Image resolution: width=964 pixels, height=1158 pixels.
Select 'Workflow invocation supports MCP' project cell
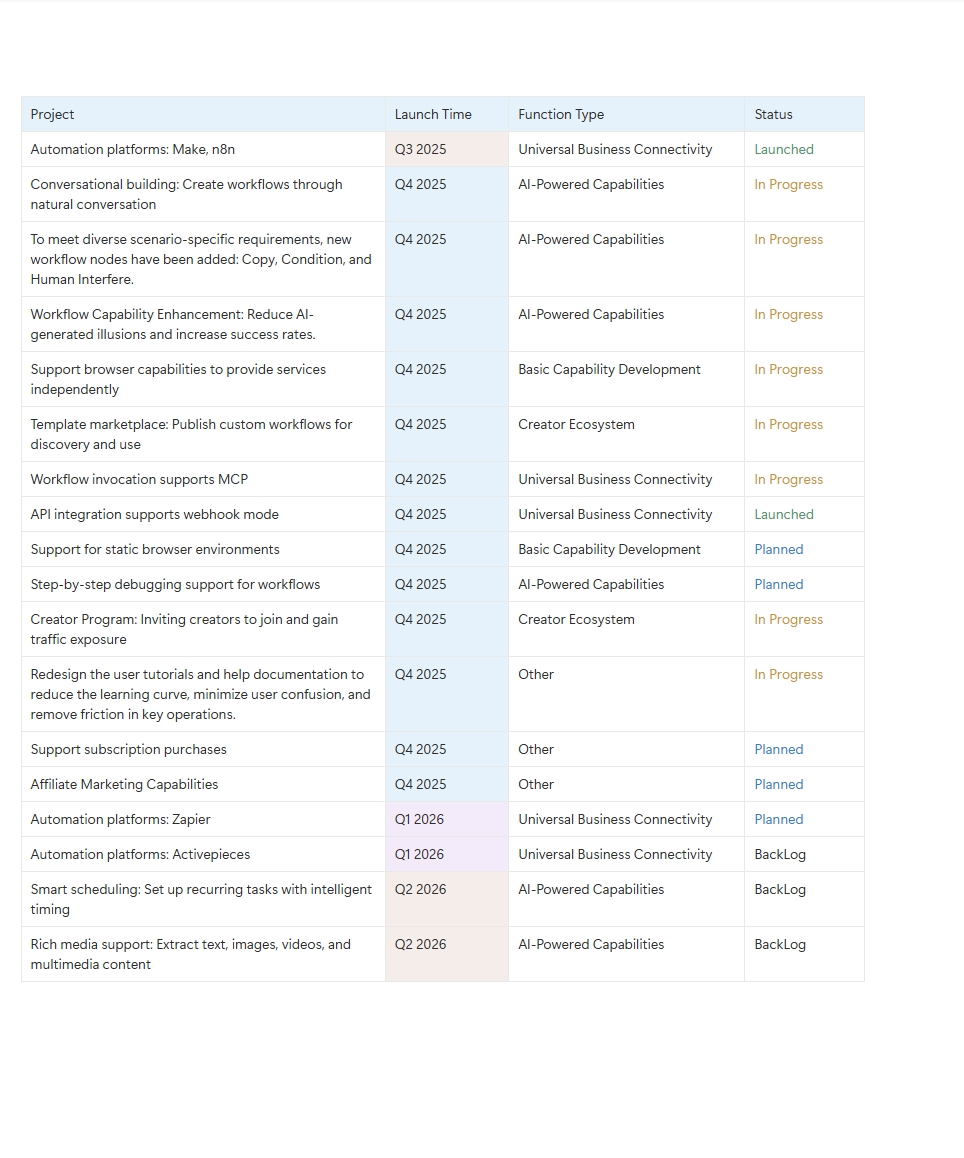pyautogui.click(x=139, y=479)
